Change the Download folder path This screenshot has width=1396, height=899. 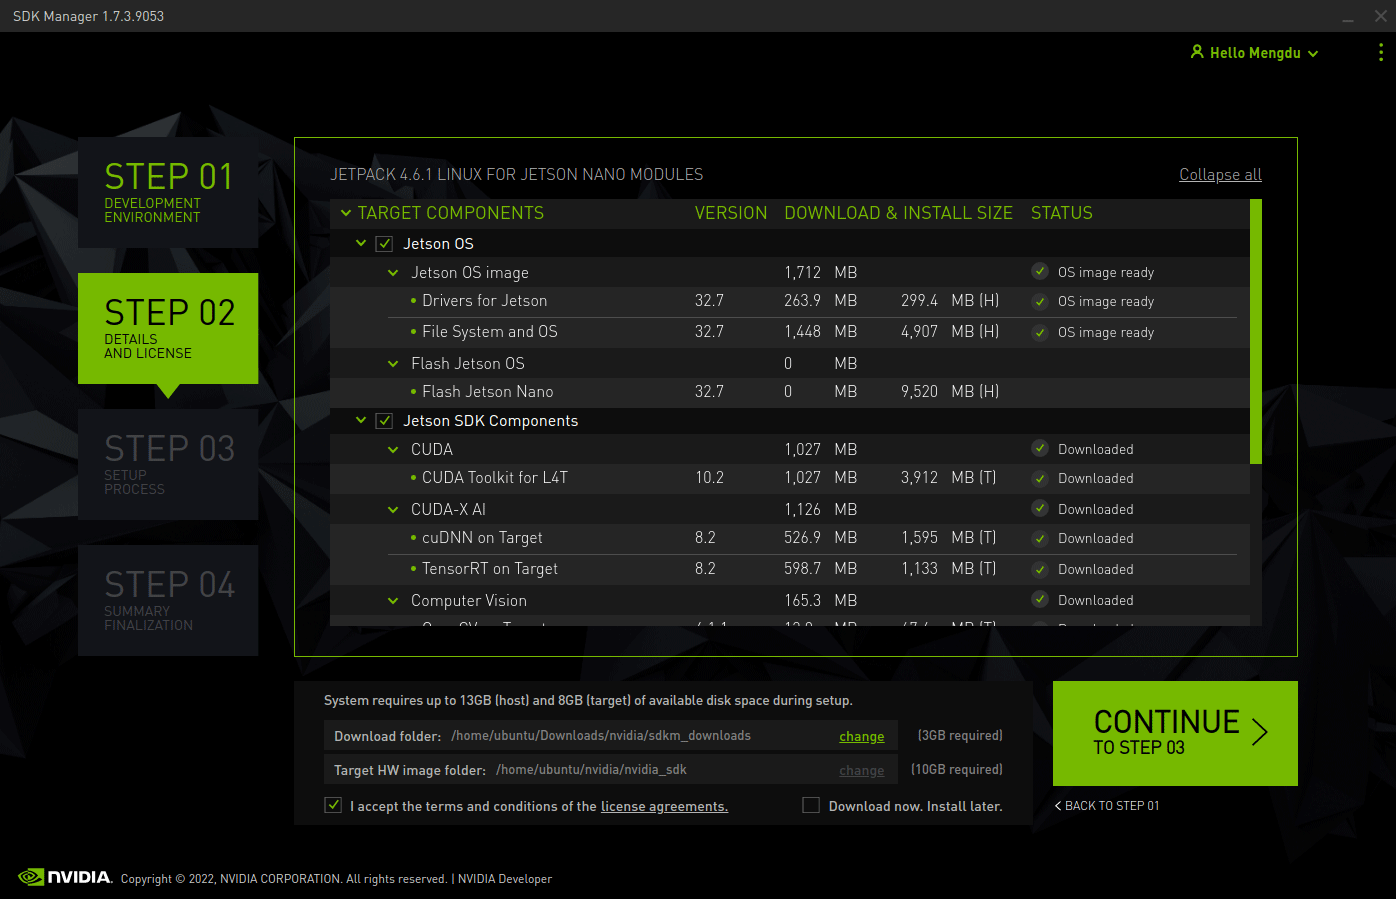coord(861,736)
